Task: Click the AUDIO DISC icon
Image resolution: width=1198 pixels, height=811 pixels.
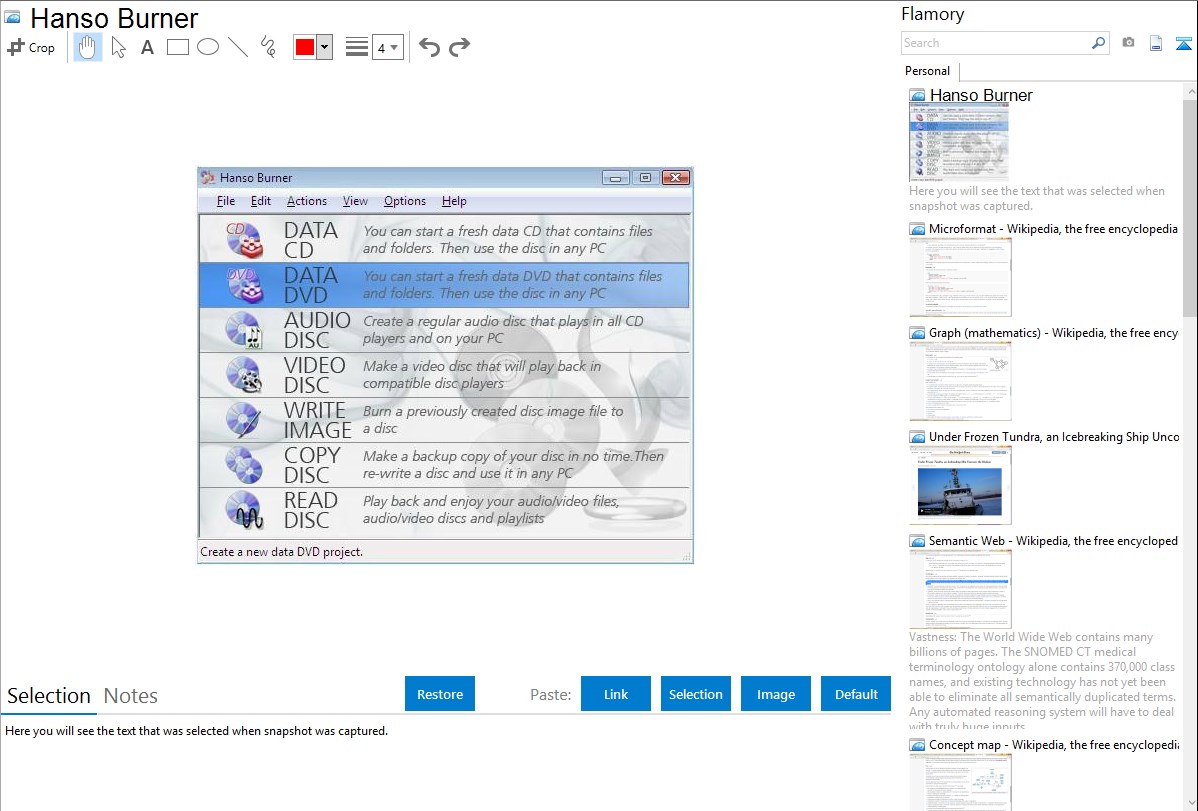Action: click(x=244, y=329)
